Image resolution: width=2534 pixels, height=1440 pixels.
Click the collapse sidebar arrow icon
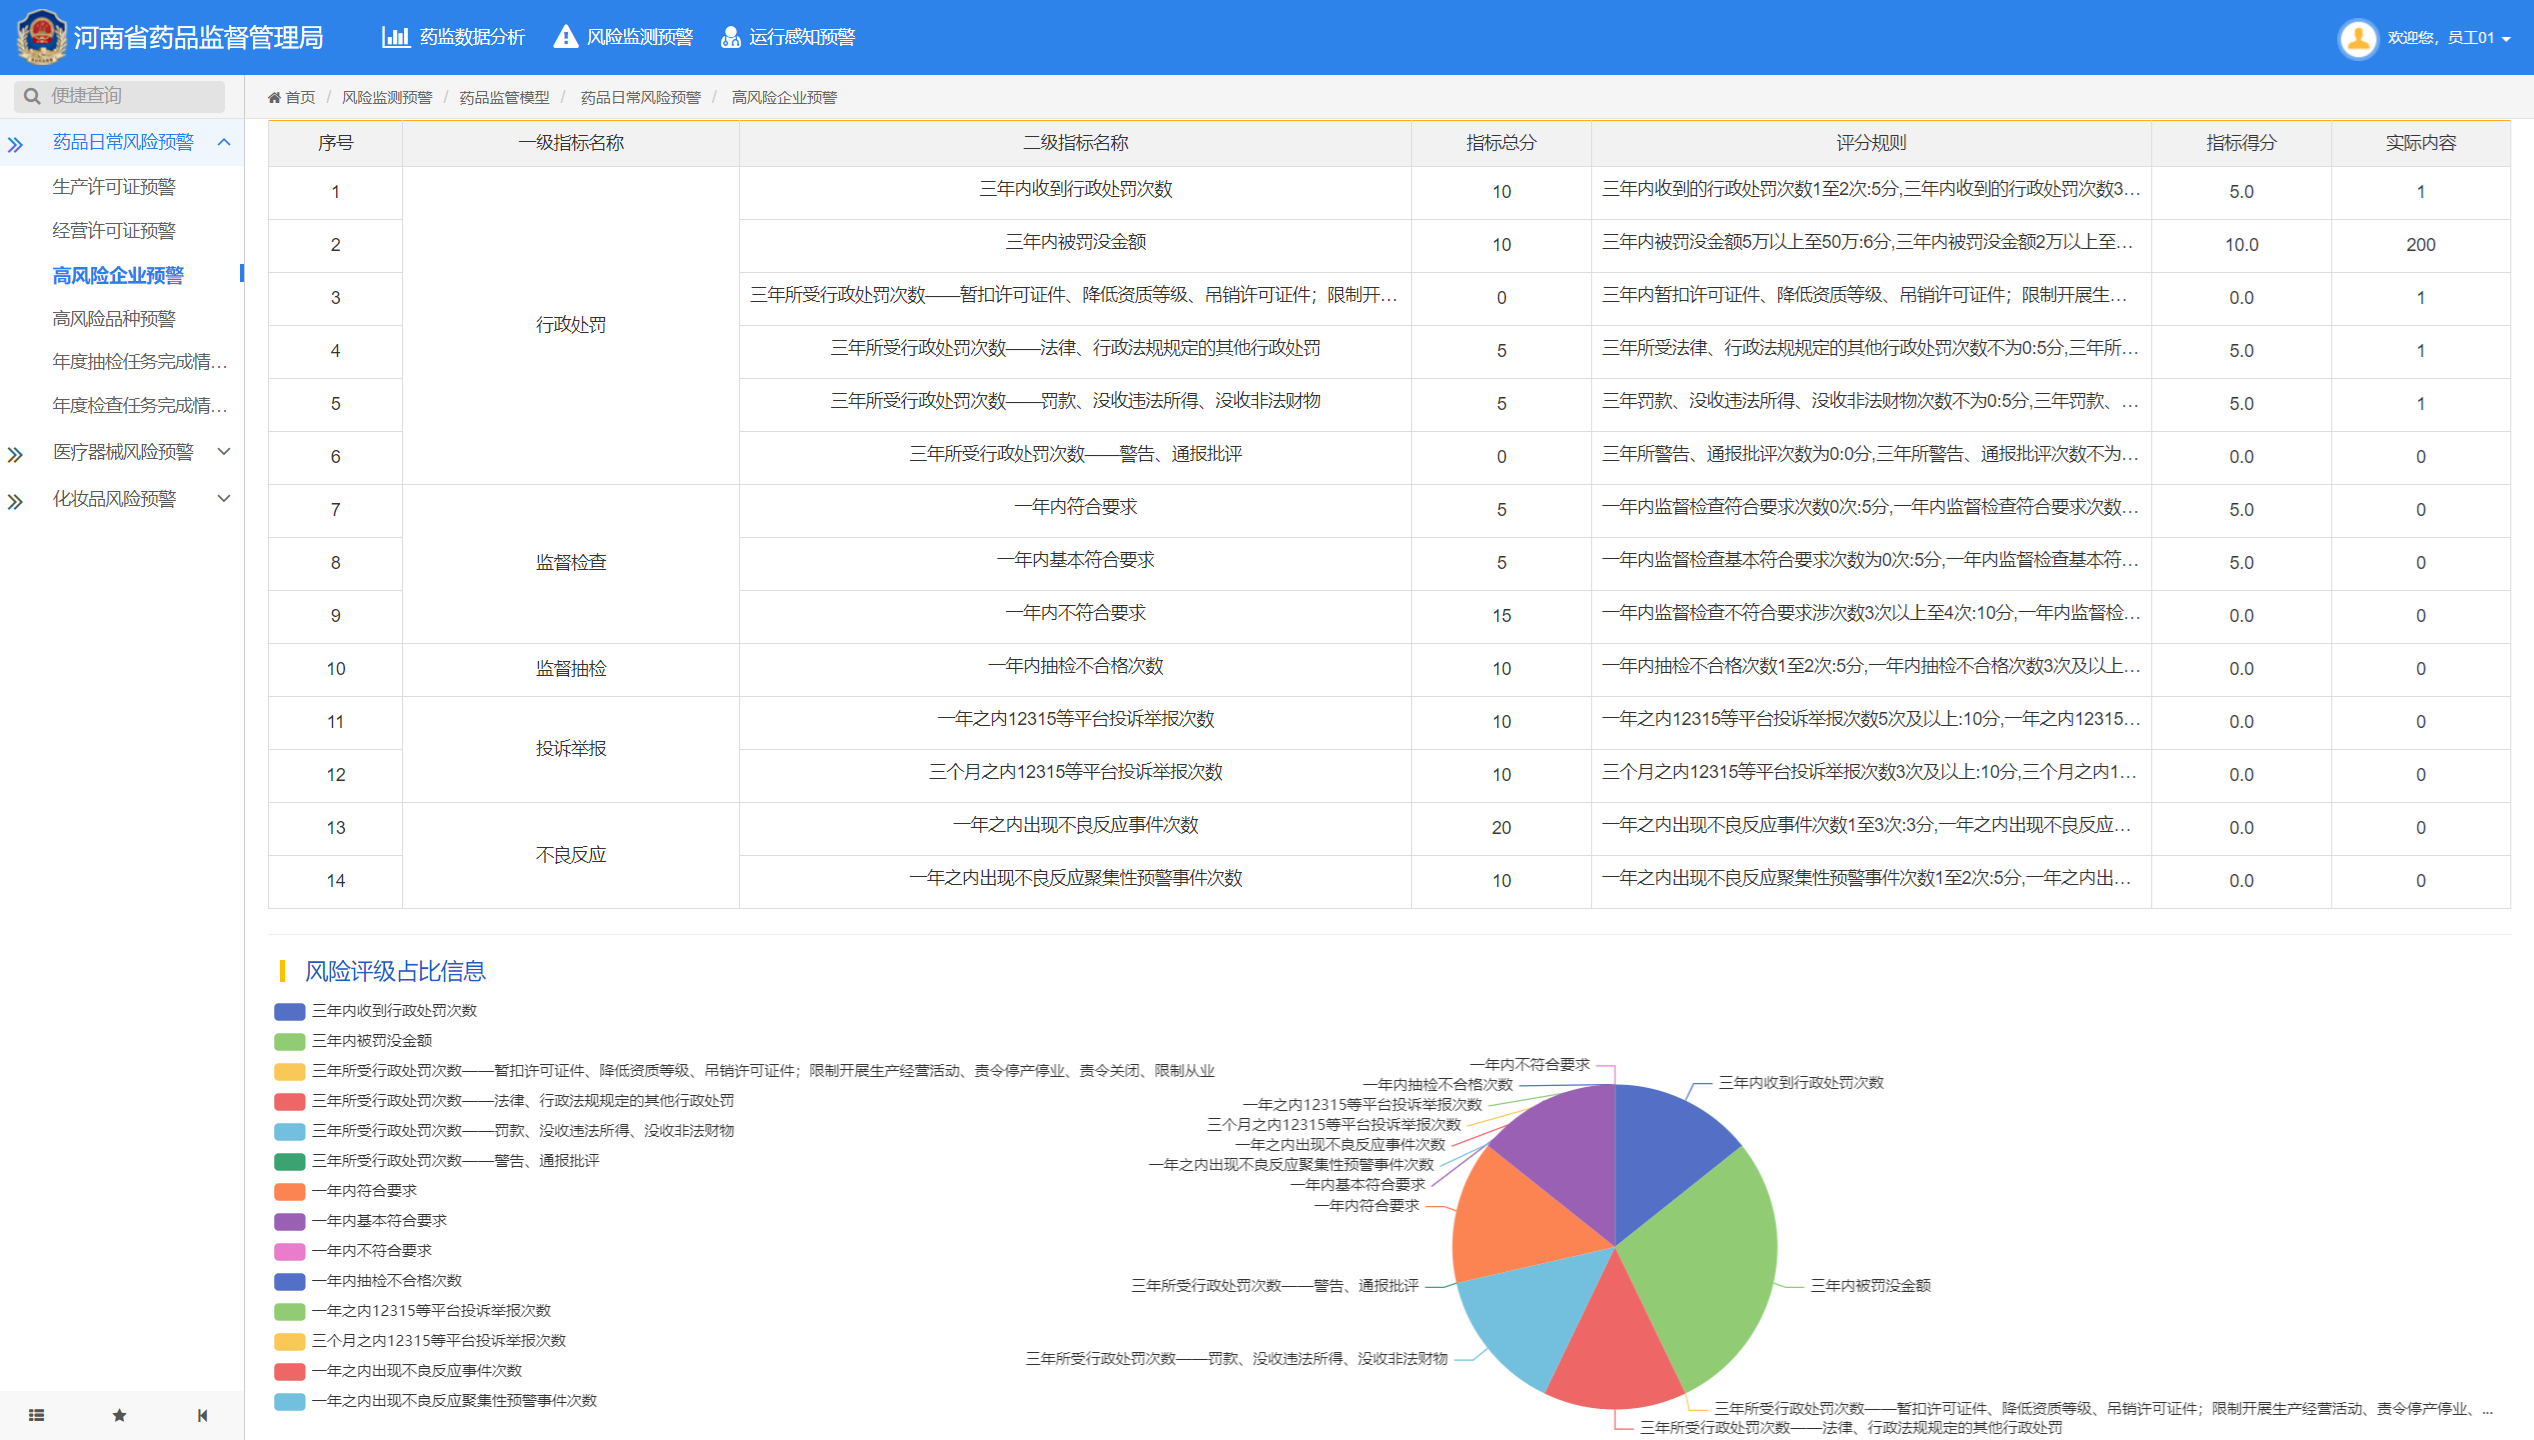pyautogui.click(x=203, y=1415)
